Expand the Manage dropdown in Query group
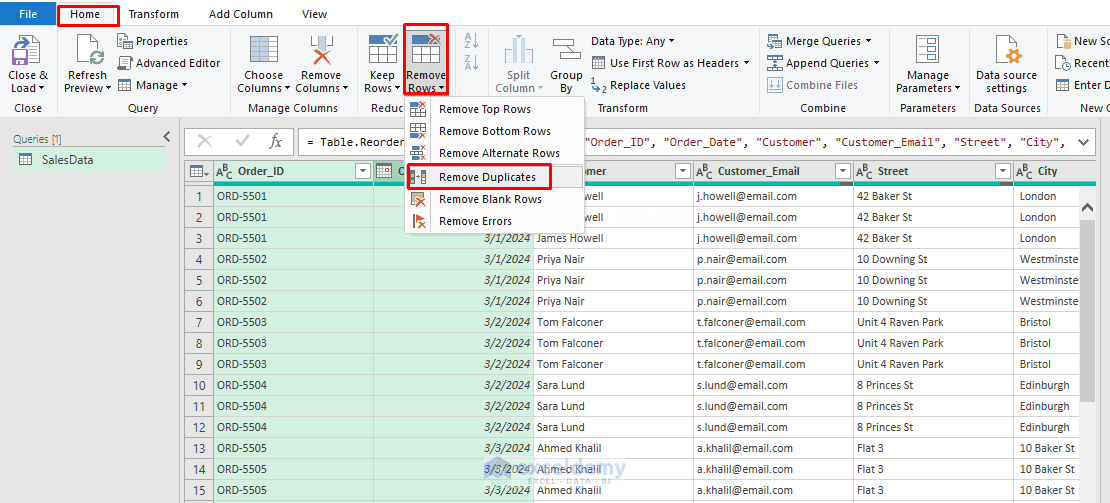Image resolution: width=1110 pixels, height=503 pixels. click(x=184, y=85)
